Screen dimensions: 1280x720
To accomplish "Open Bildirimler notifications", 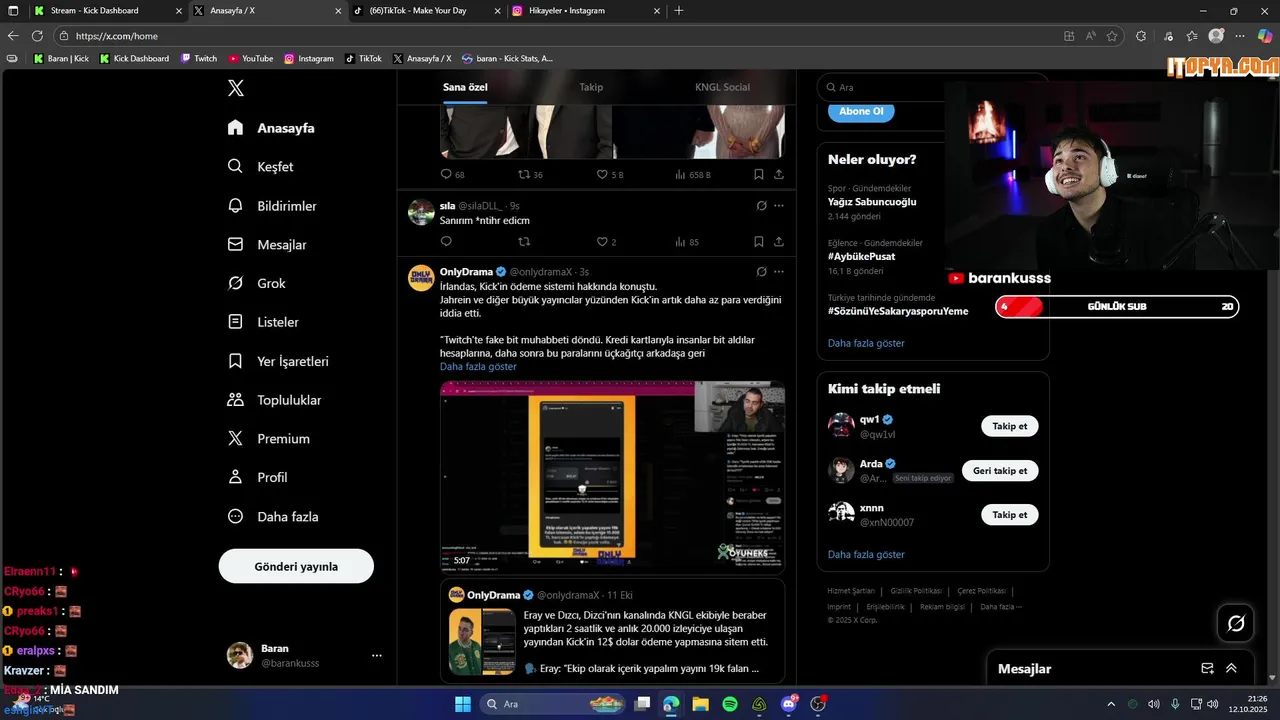I will point(271,206).
